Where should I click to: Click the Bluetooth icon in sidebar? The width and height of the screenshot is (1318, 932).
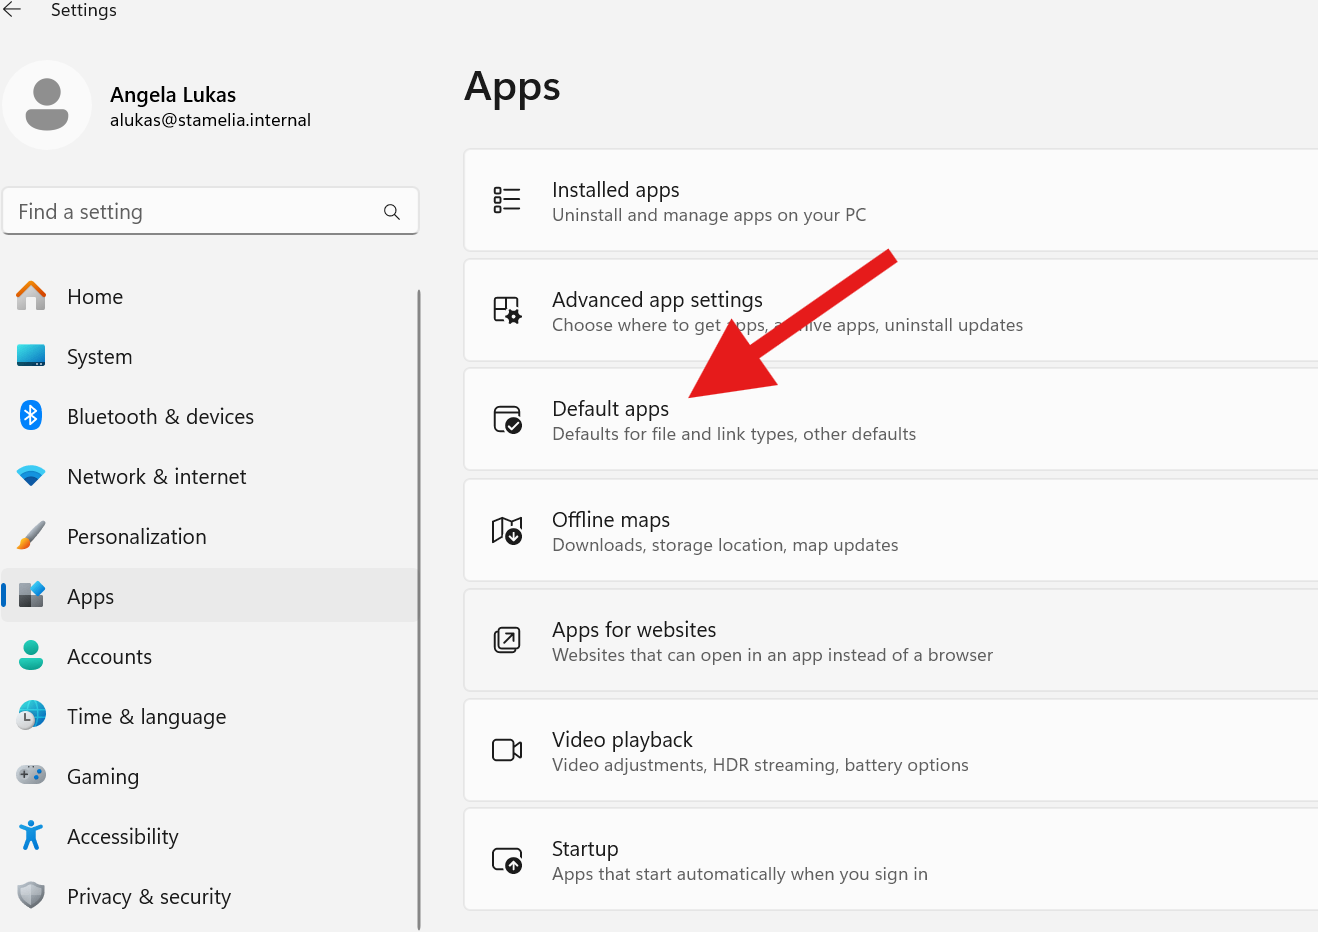pyautogui.click(x=31, y=415)
